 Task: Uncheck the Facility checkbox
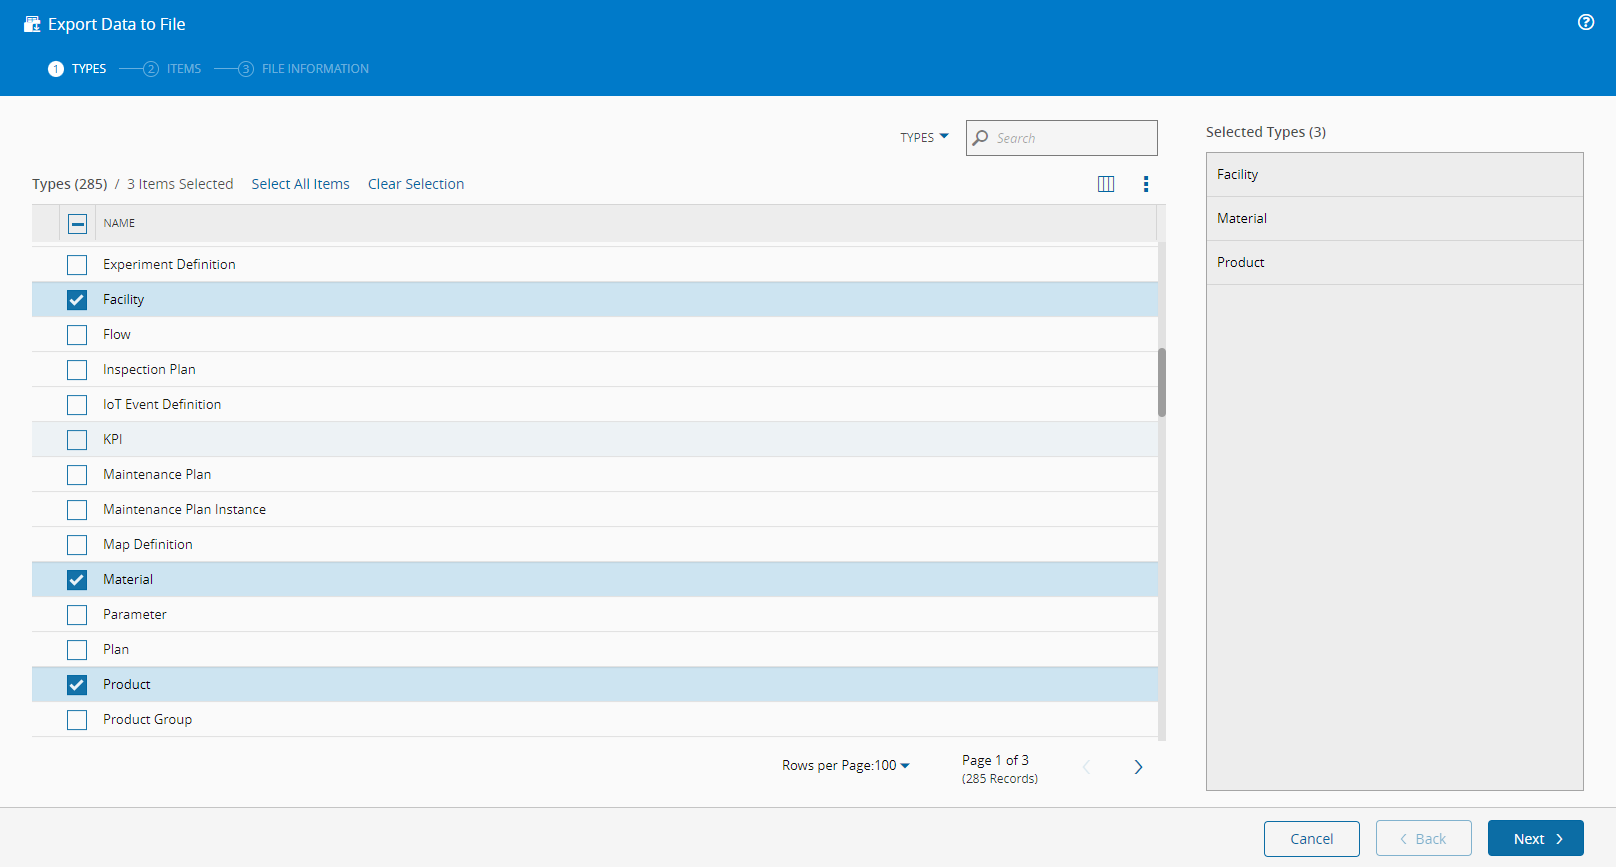[77, 300]
